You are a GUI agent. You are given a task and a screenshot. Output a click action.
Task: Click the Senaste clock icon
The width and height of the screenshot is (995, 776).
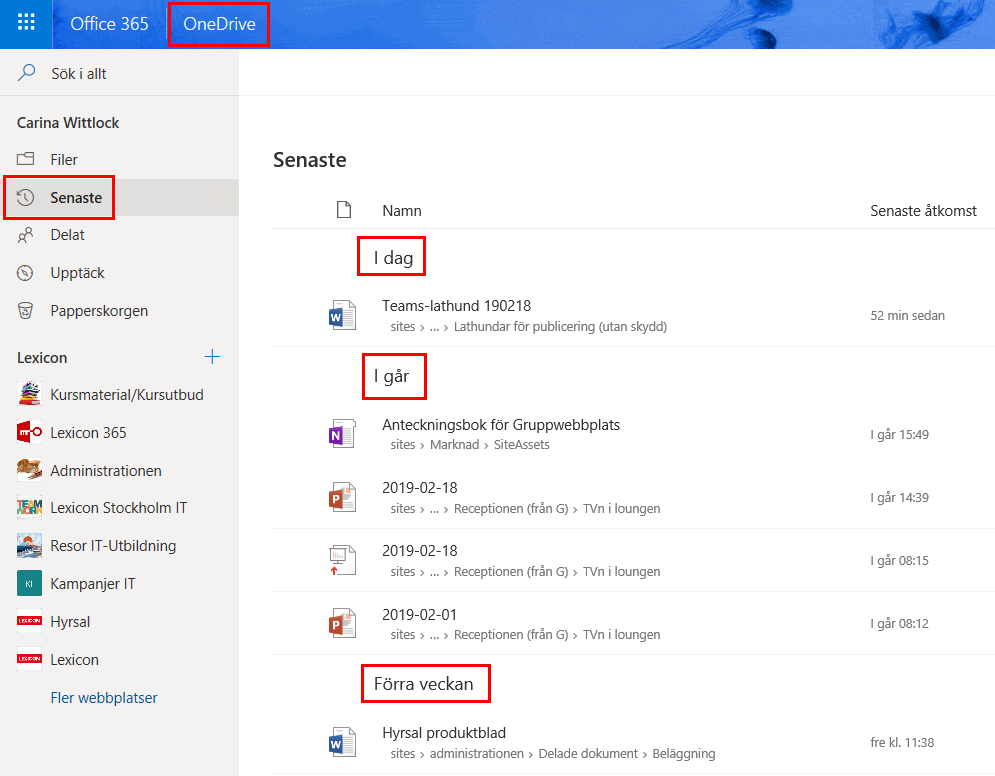click(x=25, y=197)
